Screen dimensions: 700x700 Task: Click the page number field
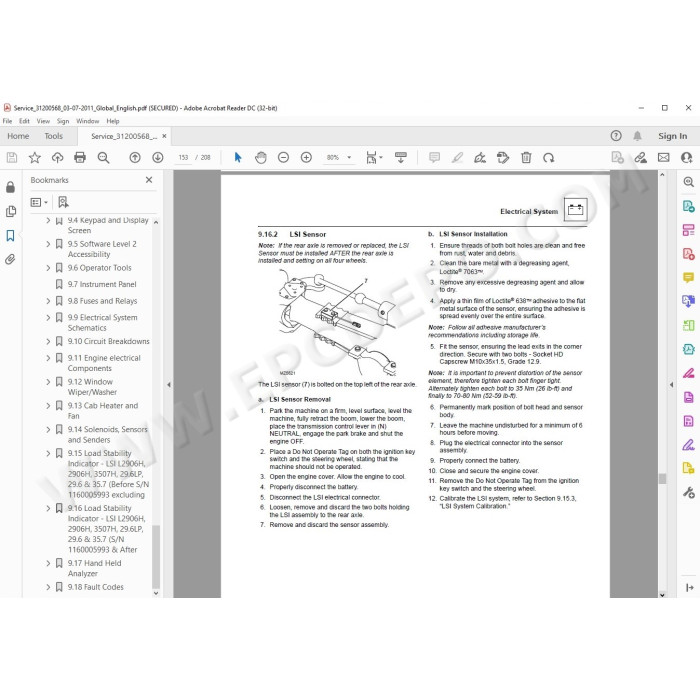(183, 158)
